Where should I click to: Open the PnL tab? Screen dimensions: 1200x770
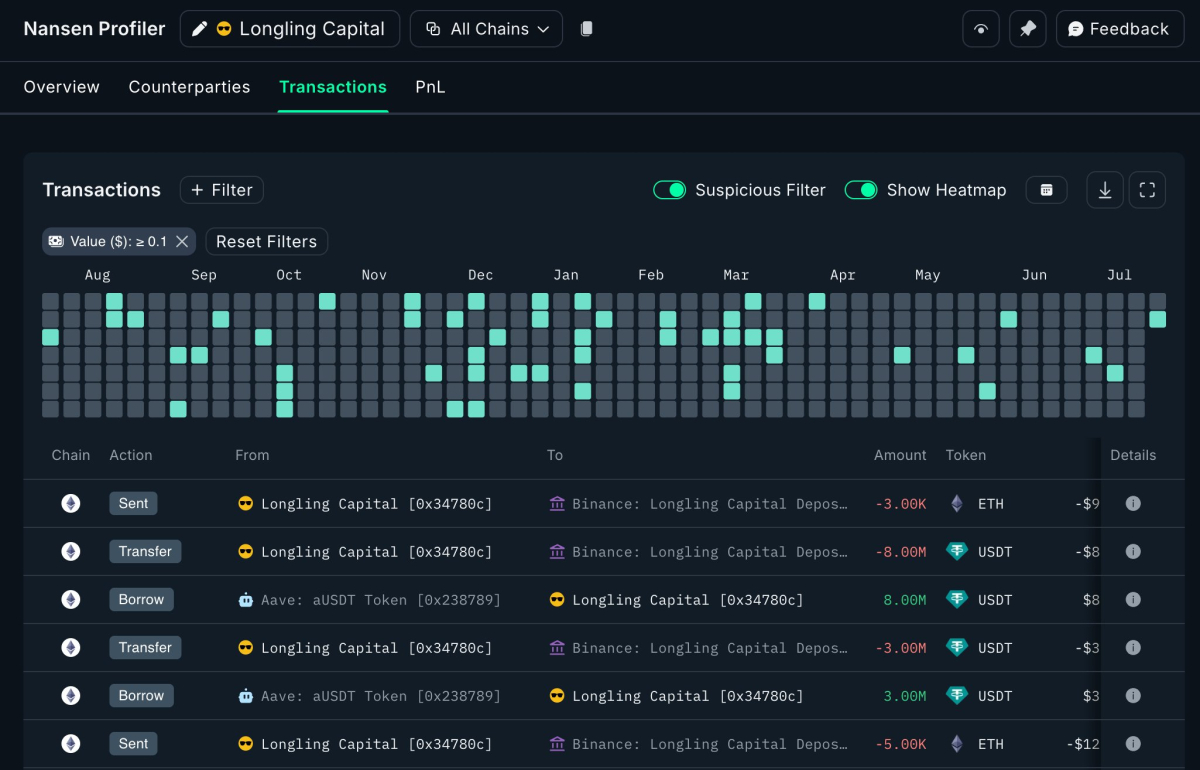[x=430, y=87]
